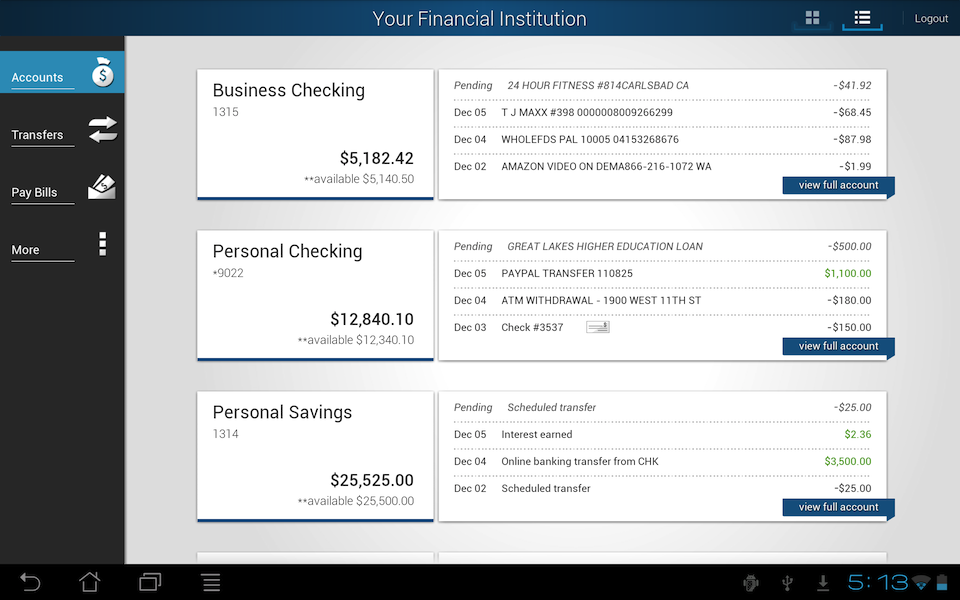This screenshot has width=960, height=600.
Task: Expand More in the navigation menu
Action: 25,249
